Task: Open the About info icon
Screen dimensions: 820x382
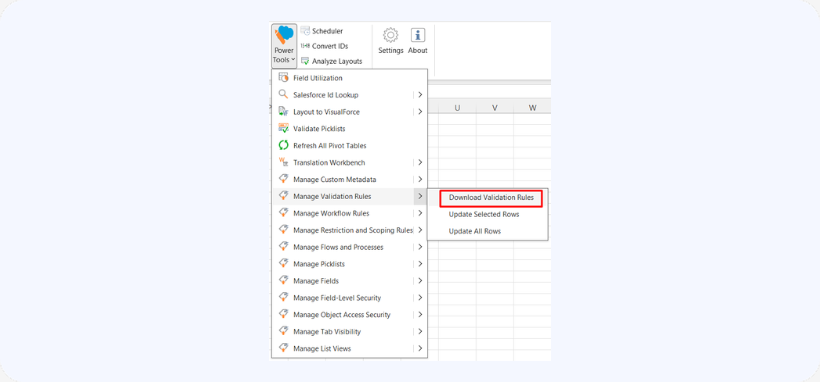Action: coord(417,36)
